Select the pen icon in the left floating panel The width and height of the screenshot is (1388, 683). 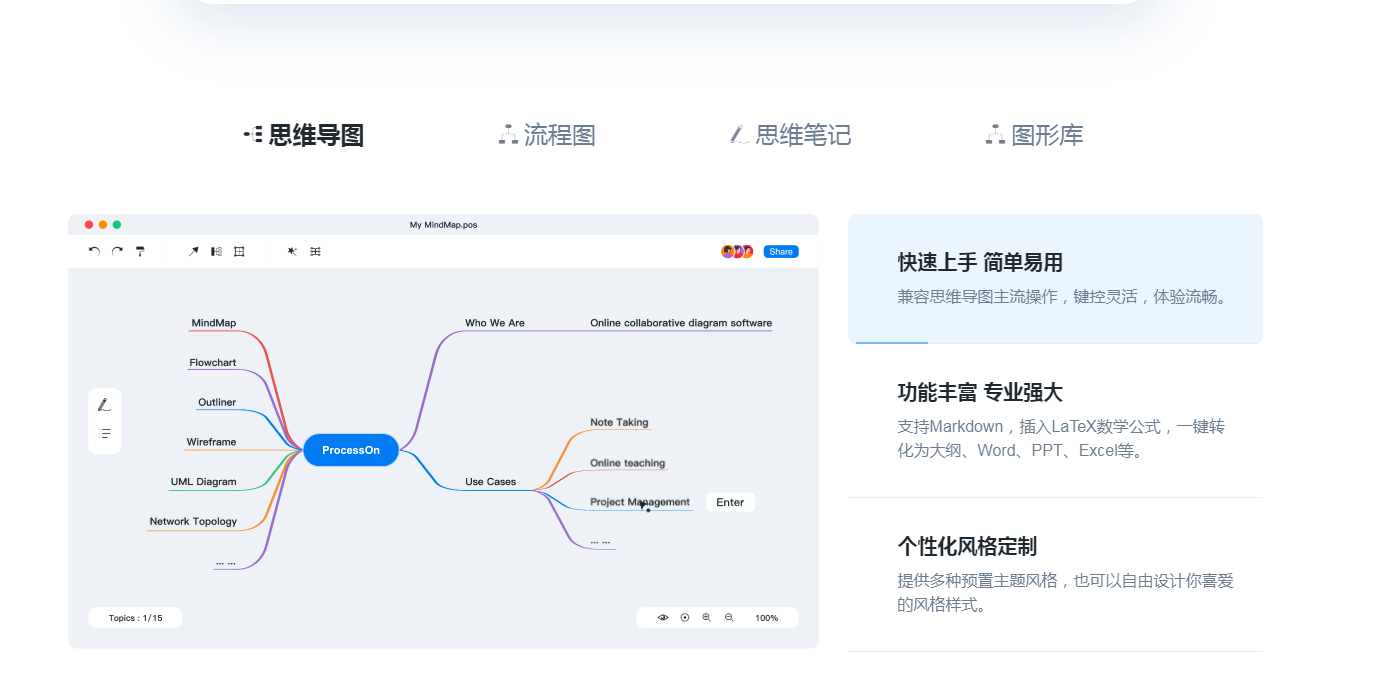[x=104, y=405]
